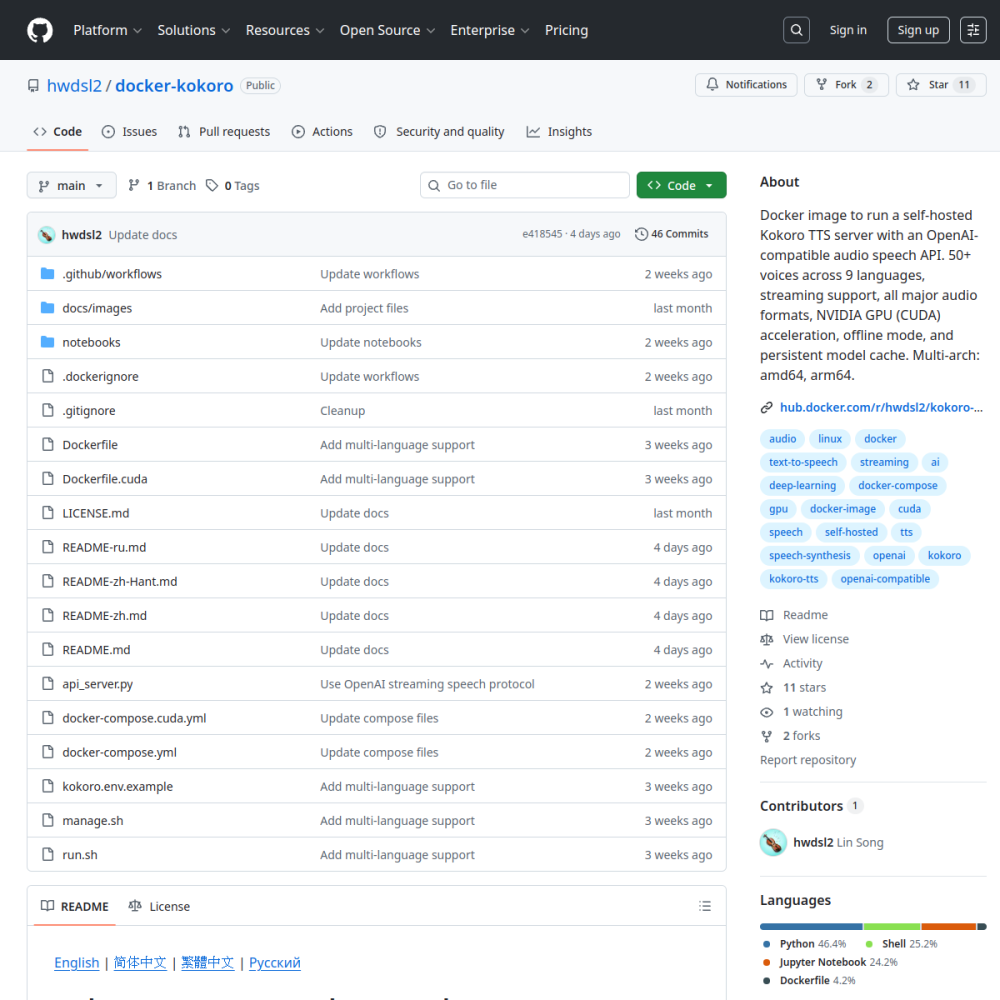Click the eye icon beside 1 watching
Screen dimensions: 1000x1000
pyautogui.click(x=767, y=712)
